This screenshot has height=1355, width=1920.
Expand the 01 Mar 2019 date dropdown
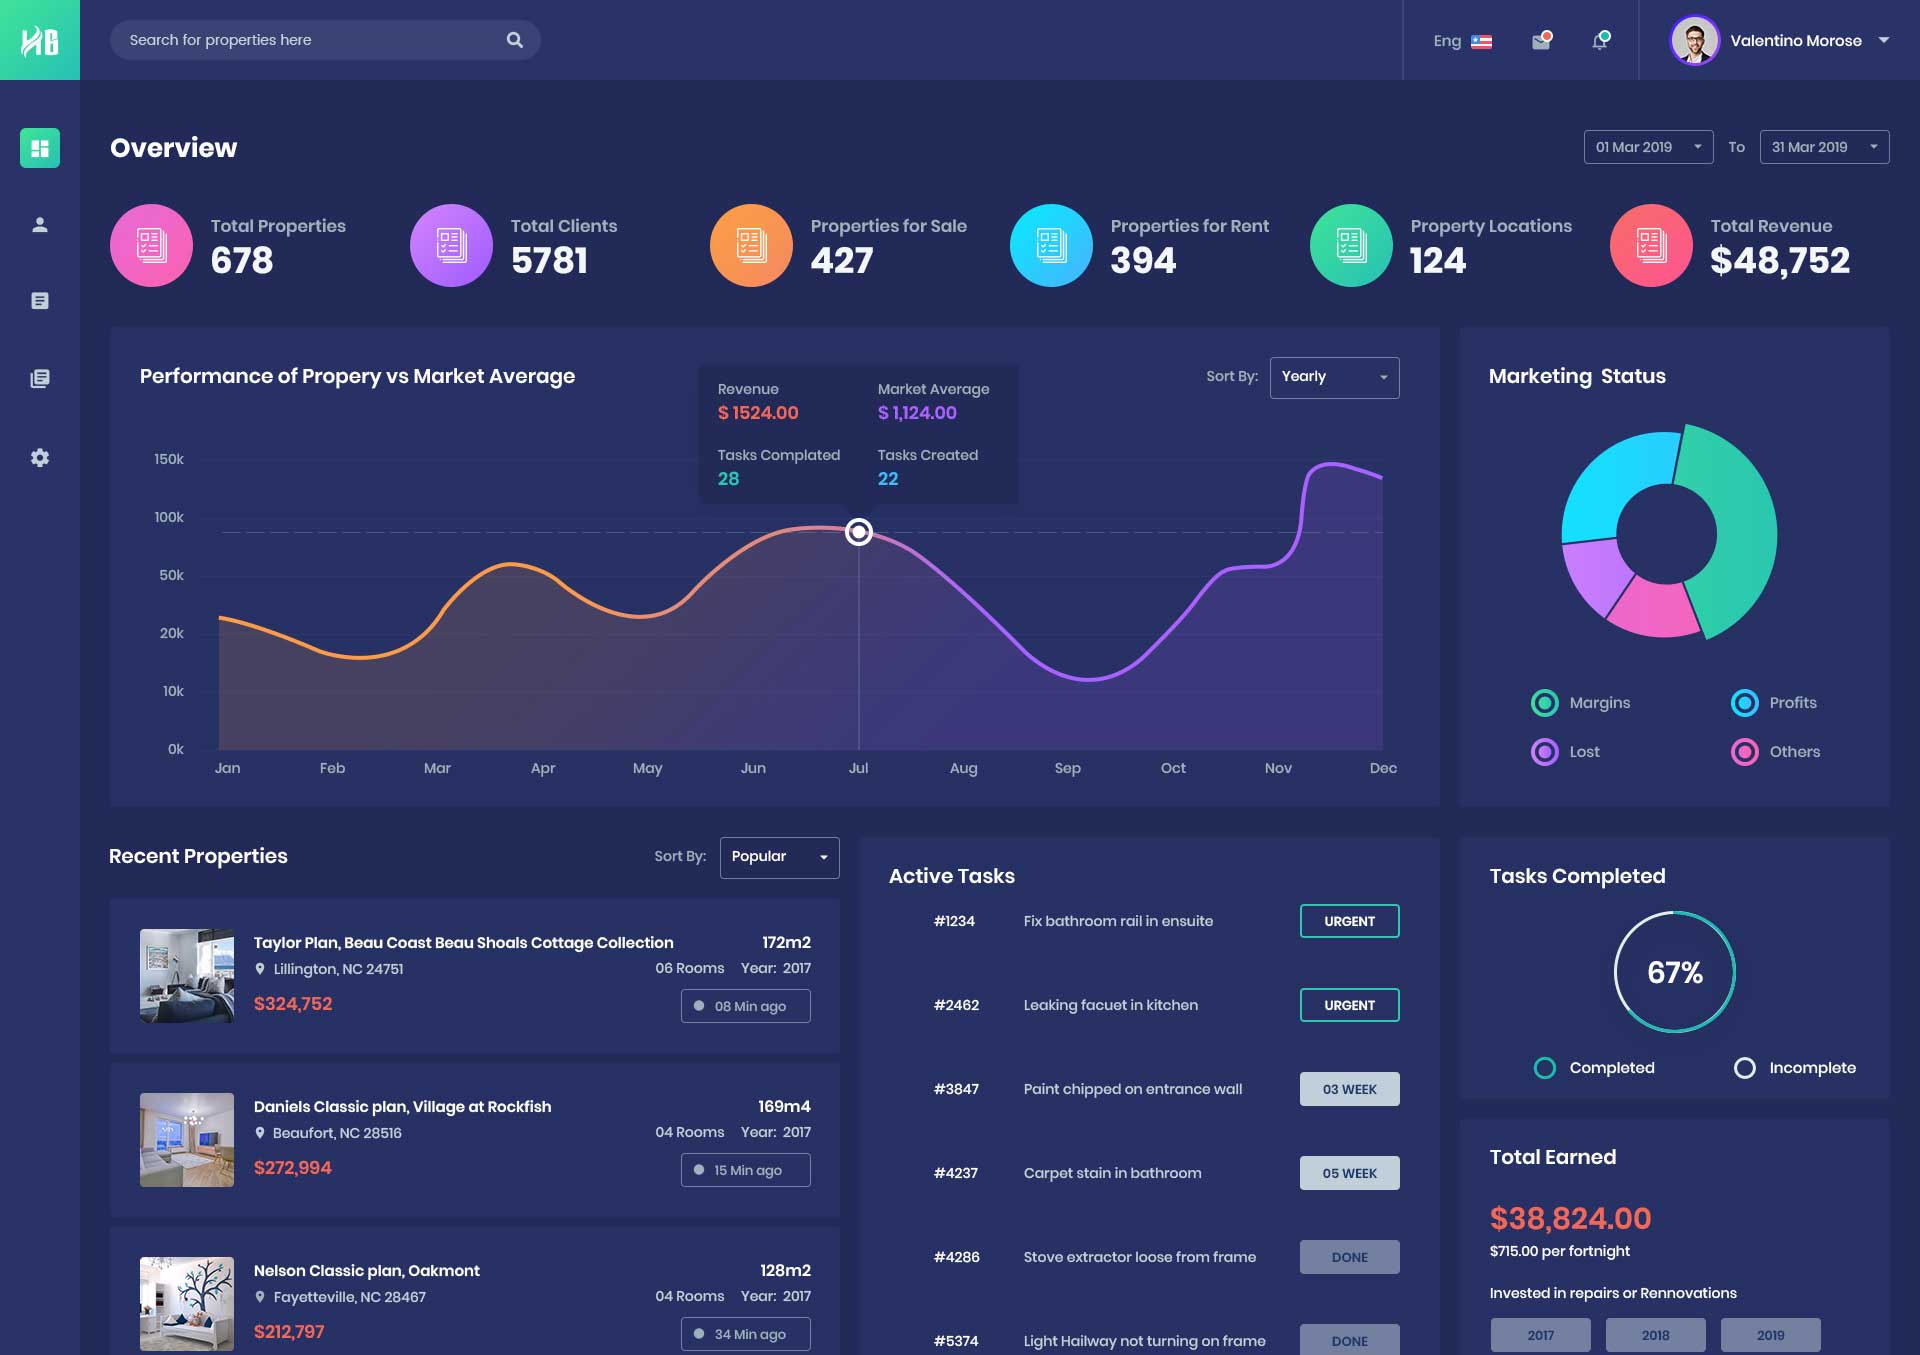pos(1647,147)
